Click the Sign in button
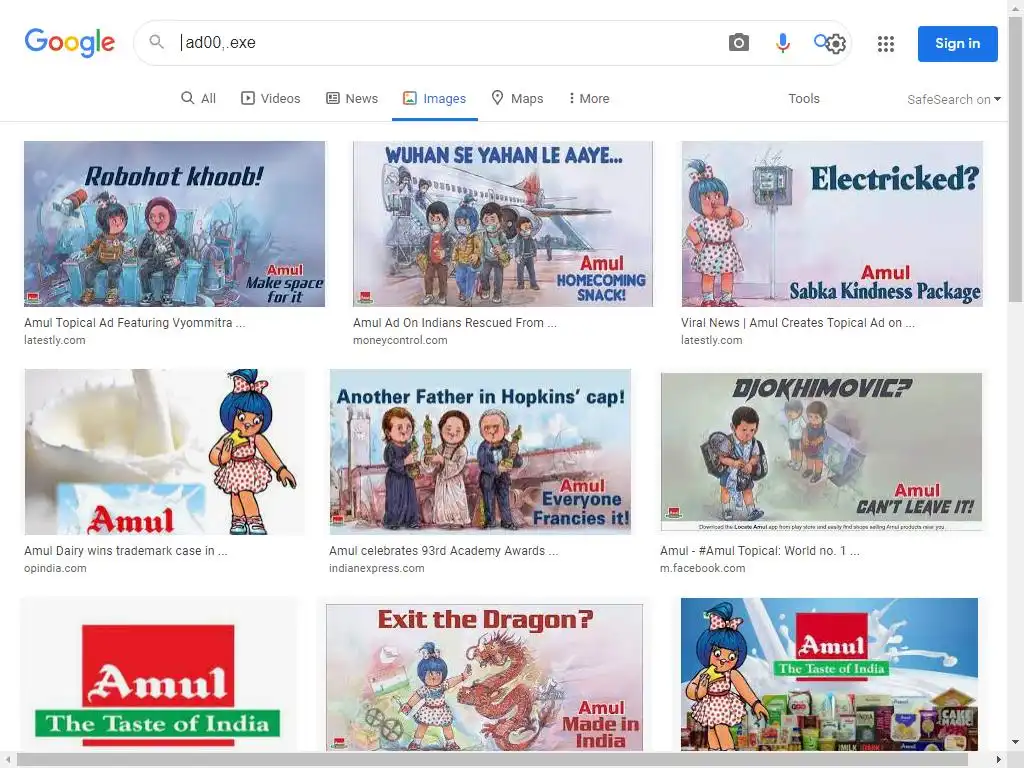The width and height of the screenshot is (1024, 768). click(x=957, y=44)
